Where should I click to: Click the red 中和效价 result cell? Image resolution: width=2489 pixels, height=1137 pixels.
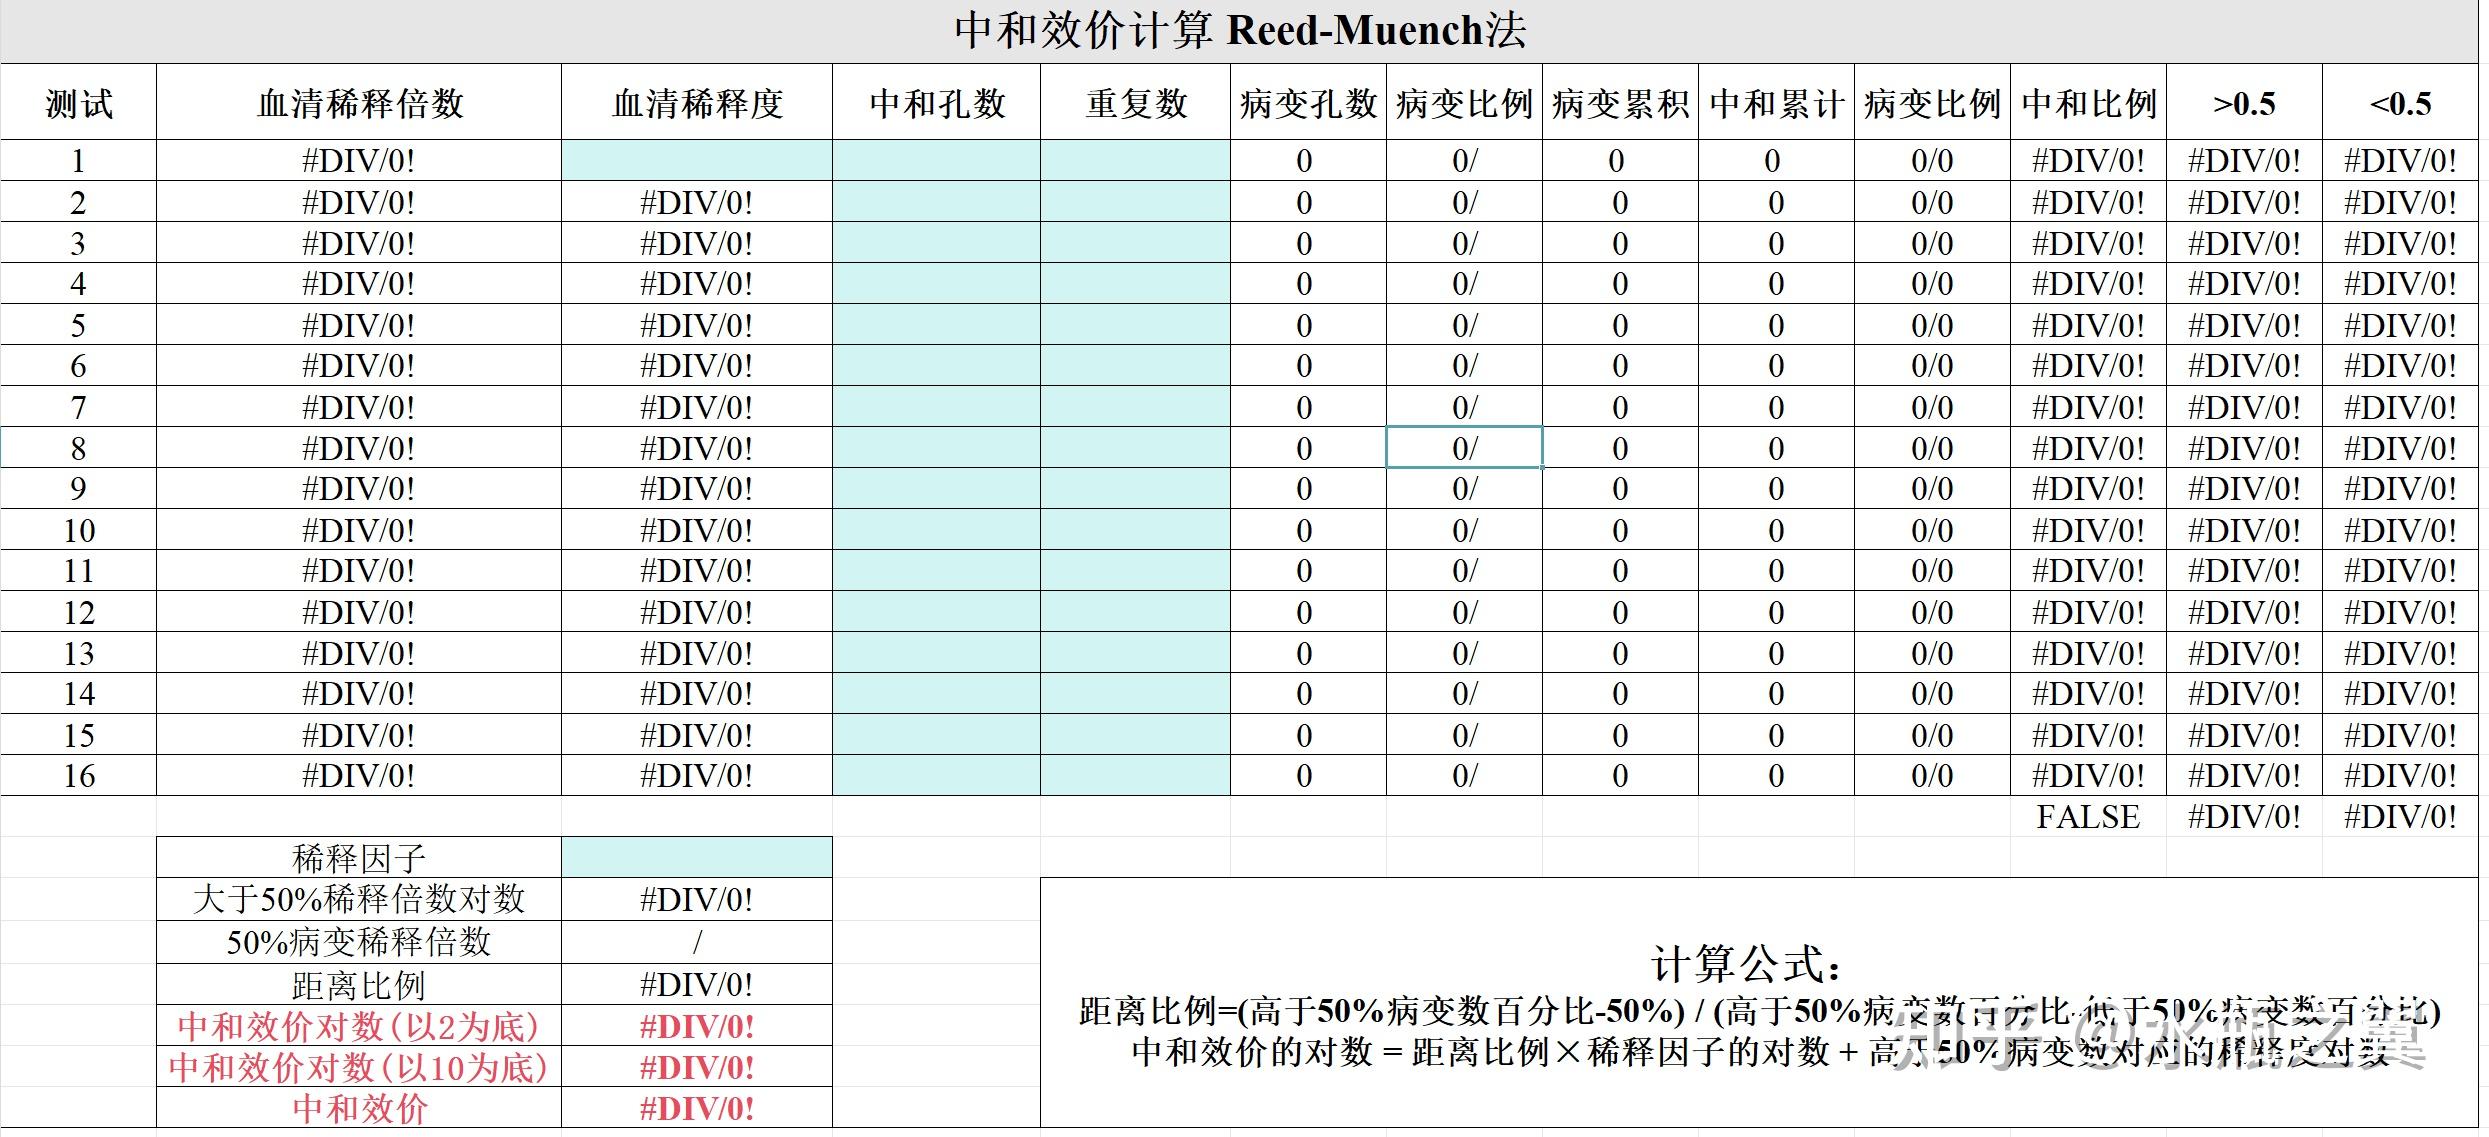click(x=697, y=1108)
